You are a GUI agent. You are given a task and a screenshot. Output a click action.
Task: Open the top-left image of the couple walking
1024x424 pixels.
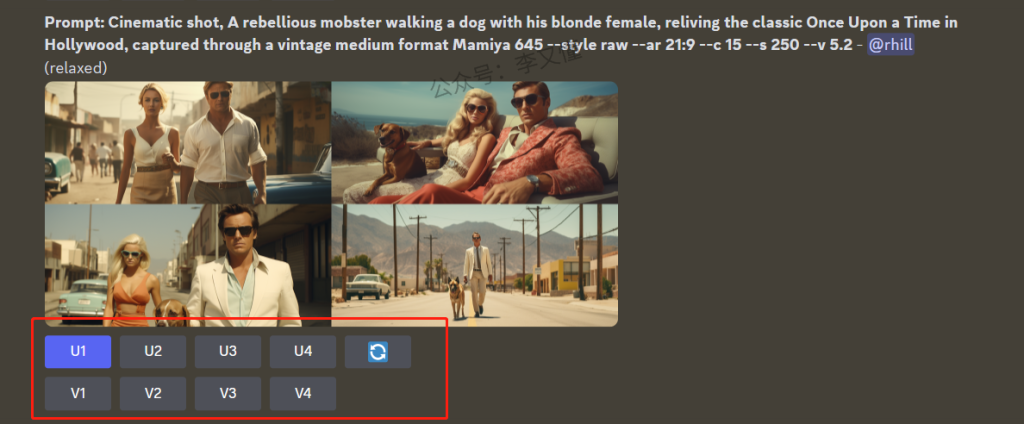point(187,142)
